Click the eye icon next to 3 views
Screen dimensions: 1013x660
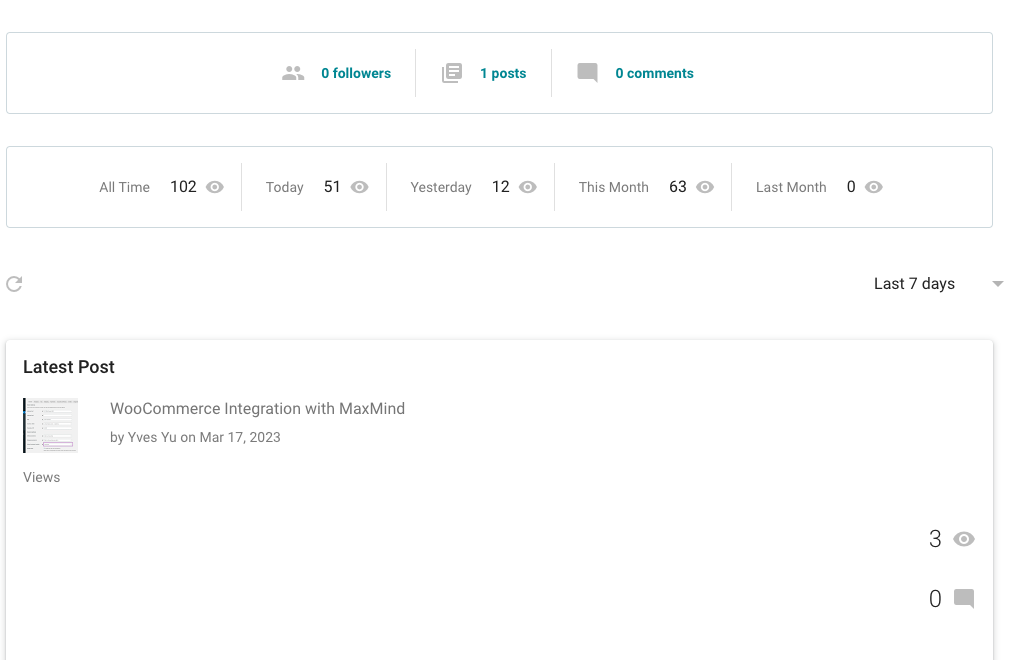point(964,539)
